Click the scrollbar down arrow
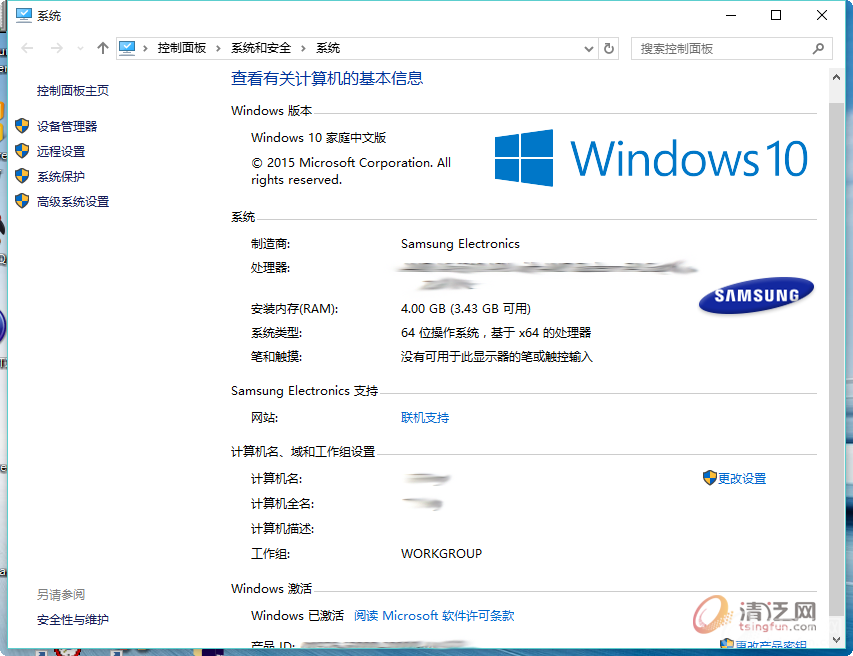The image size is (853, 656). coord(837,640)
